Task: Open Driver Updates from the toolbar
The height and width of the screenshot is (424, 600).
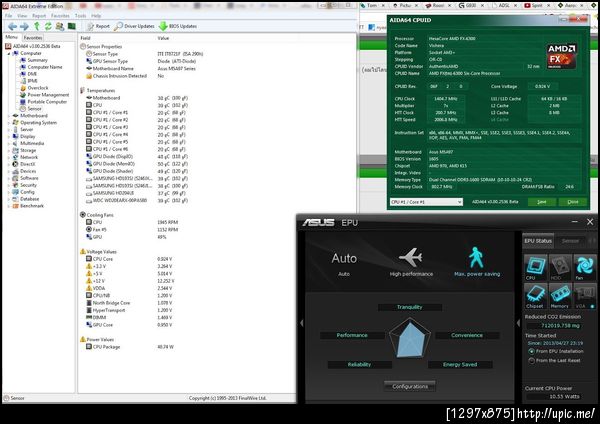Action: [134, 26]
